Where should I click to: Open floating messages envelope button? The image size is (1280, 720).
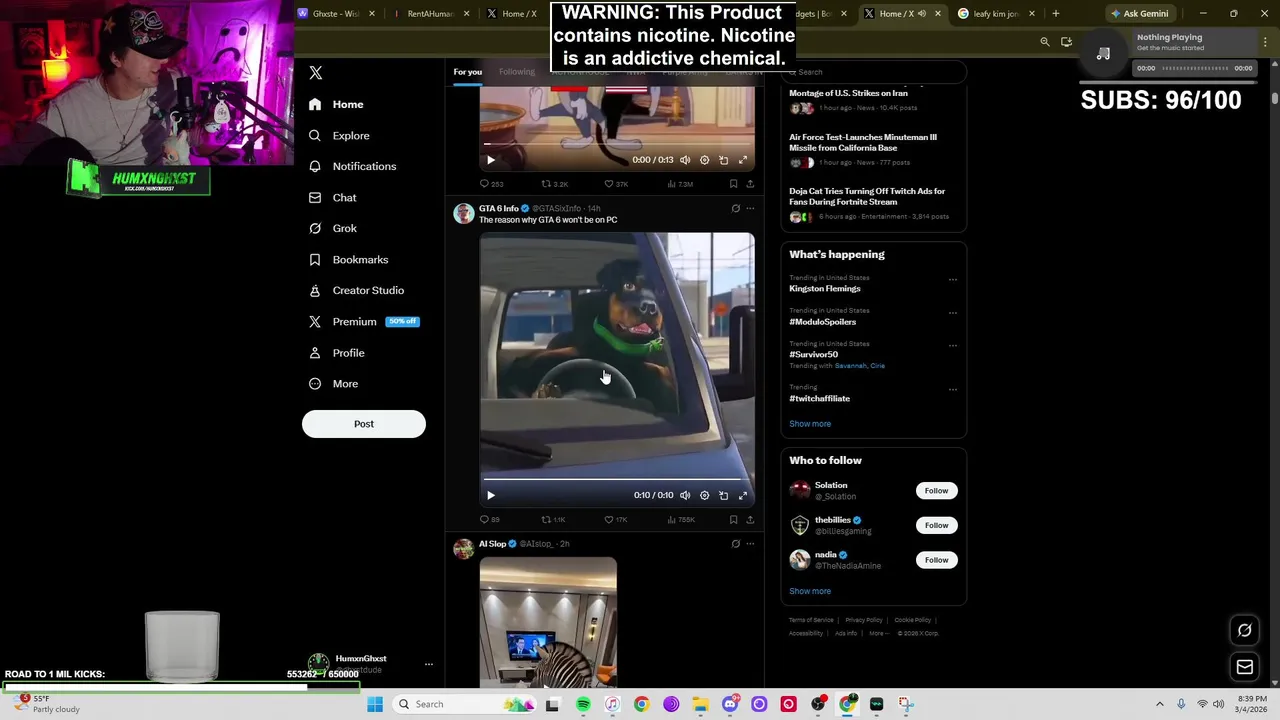(x=1245, y=667)
